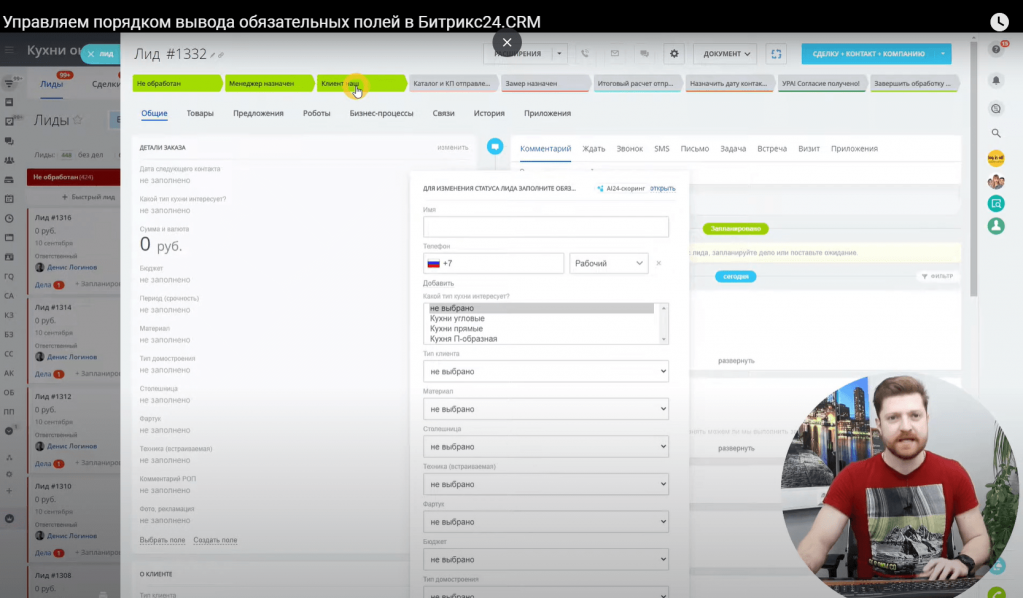Open the Watch Later clock icon
1023x598 pixels.
[999, 22]
